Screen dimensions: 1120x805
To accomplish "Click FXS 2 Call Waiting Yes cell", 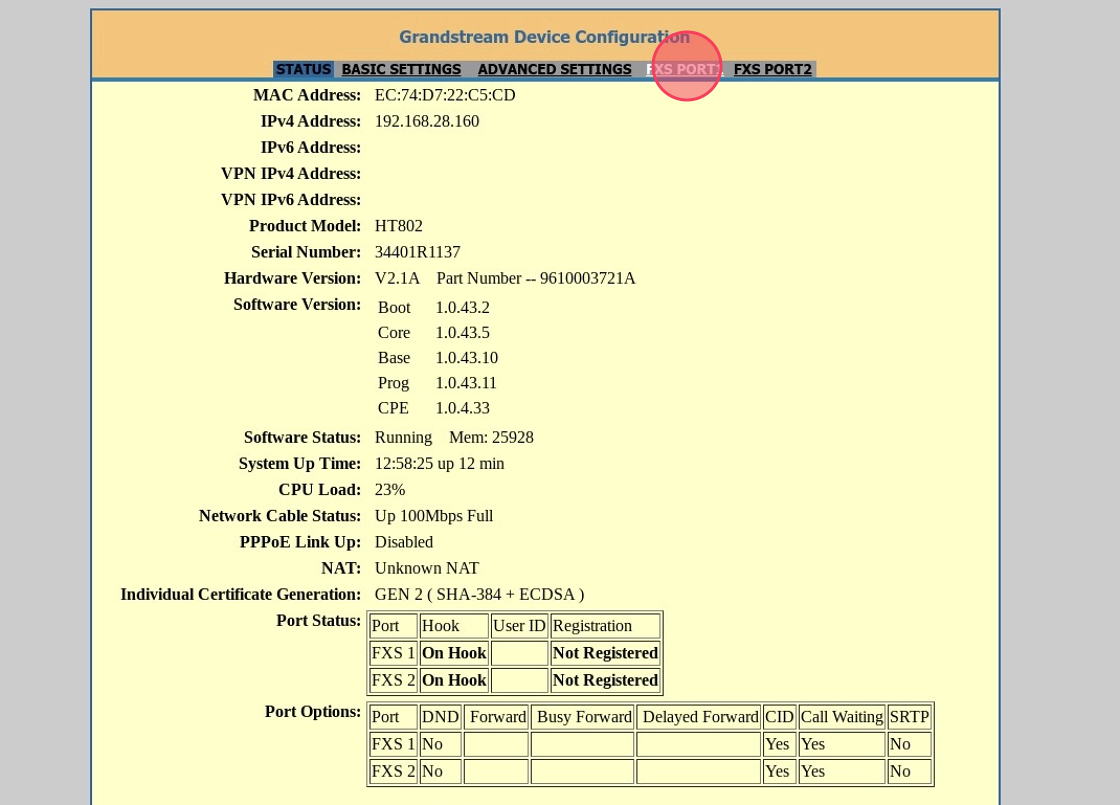I will [x=841, y=771].
